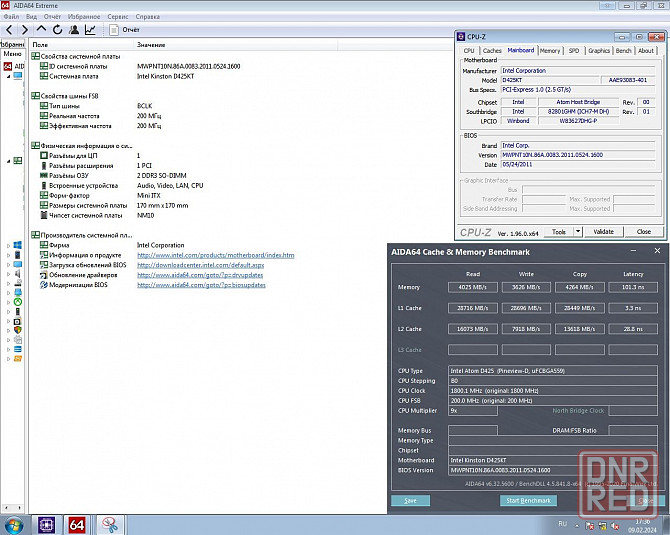Click the Start Benchmark button
Viewport: 670px width, 535px height.
(x=527, y=500)
